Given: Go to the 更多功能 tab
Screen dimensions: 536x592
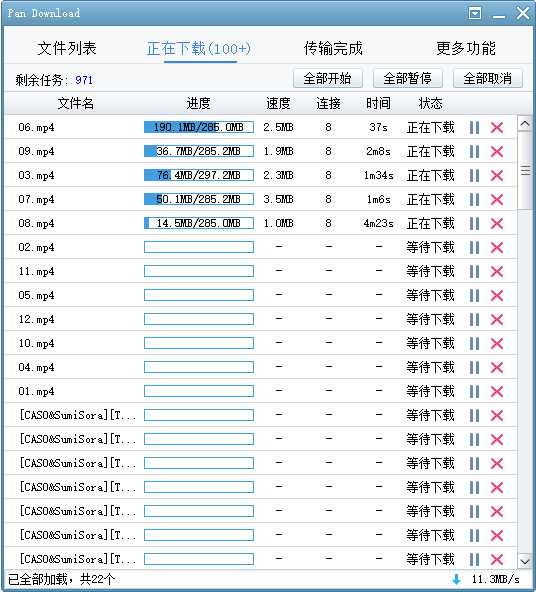Looking at the screenshot, I should 466,48.
